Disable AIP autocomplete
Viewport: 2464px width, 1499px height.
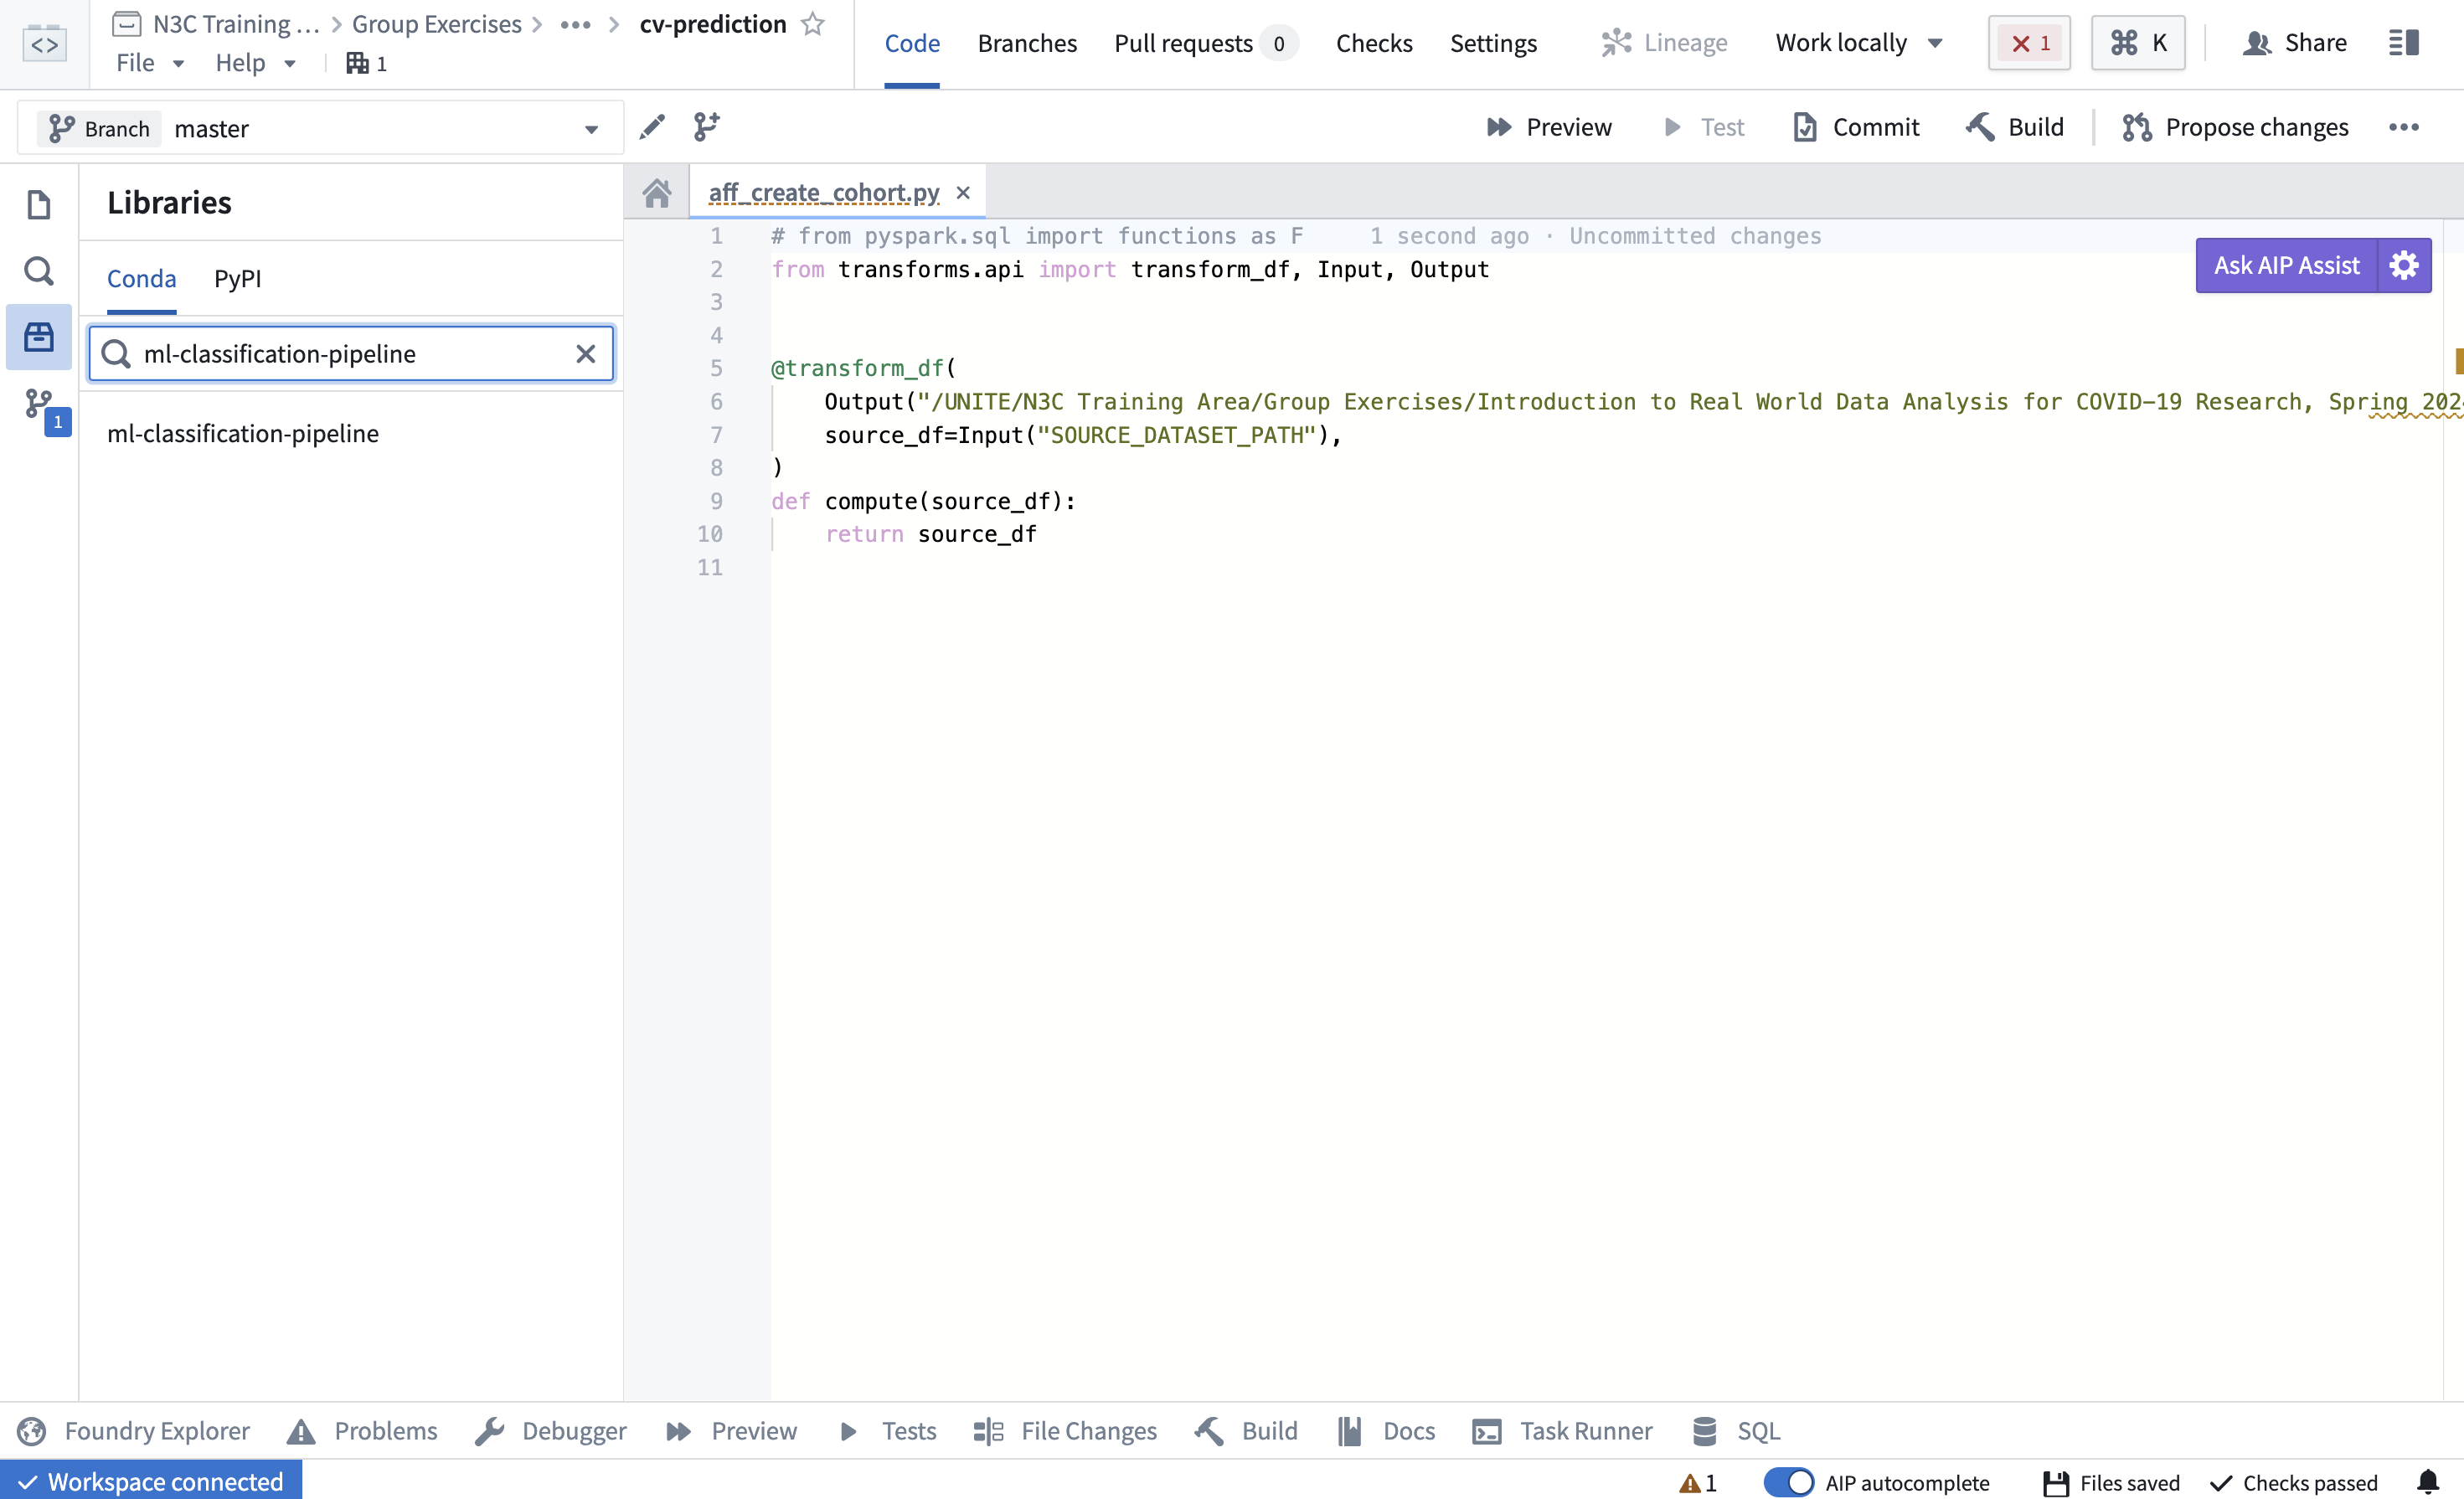[1790, 1483]
